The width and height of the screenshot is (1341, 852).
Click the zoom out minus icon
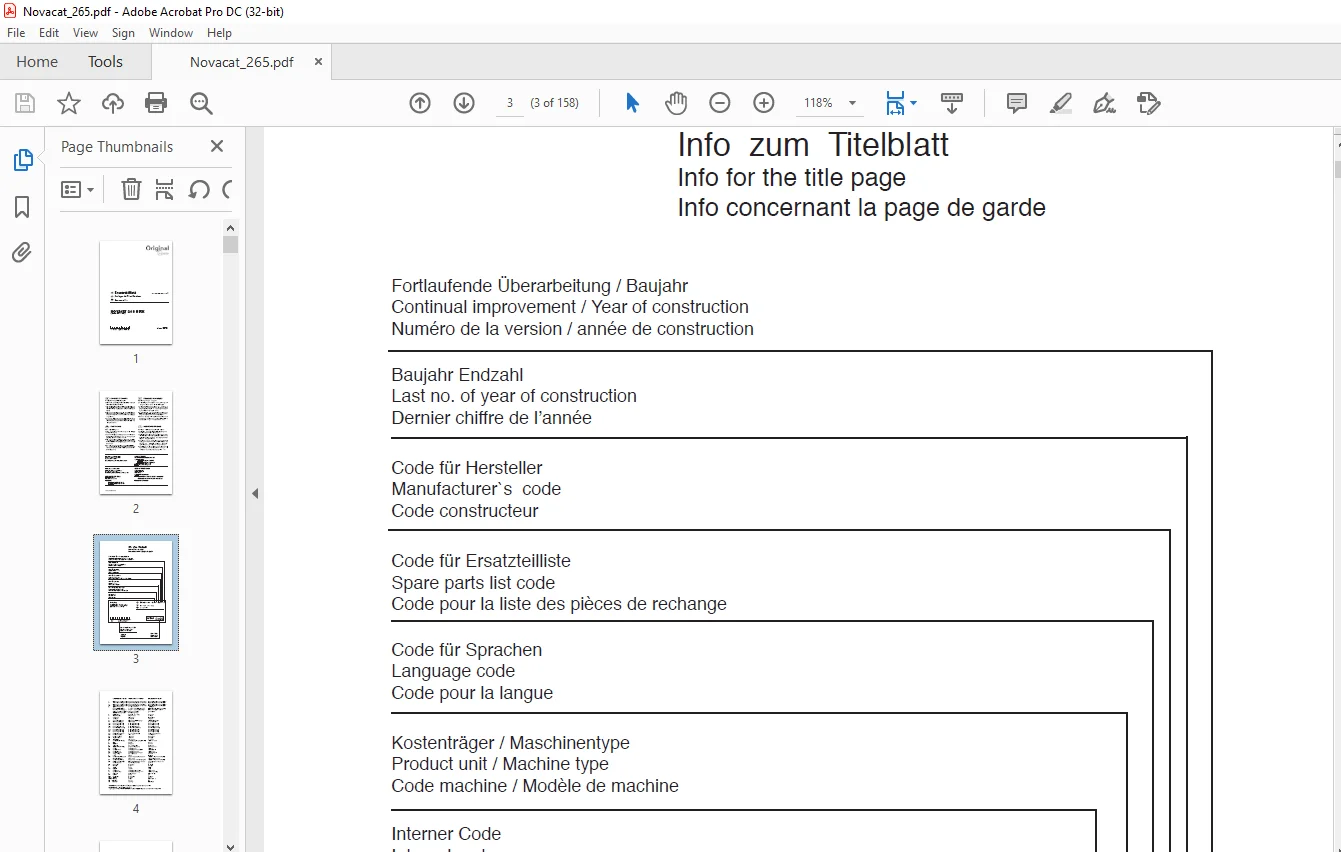[720, 103]
